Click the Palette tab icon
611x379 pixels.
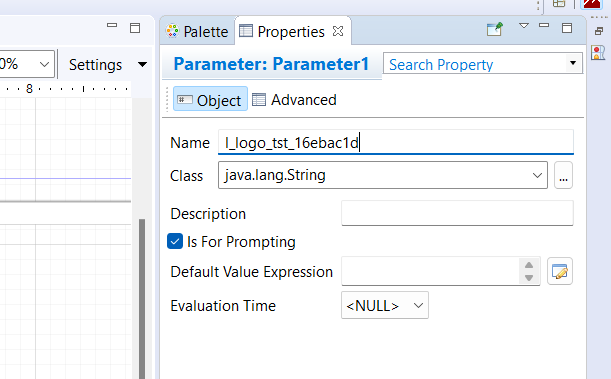pos(172,31)
